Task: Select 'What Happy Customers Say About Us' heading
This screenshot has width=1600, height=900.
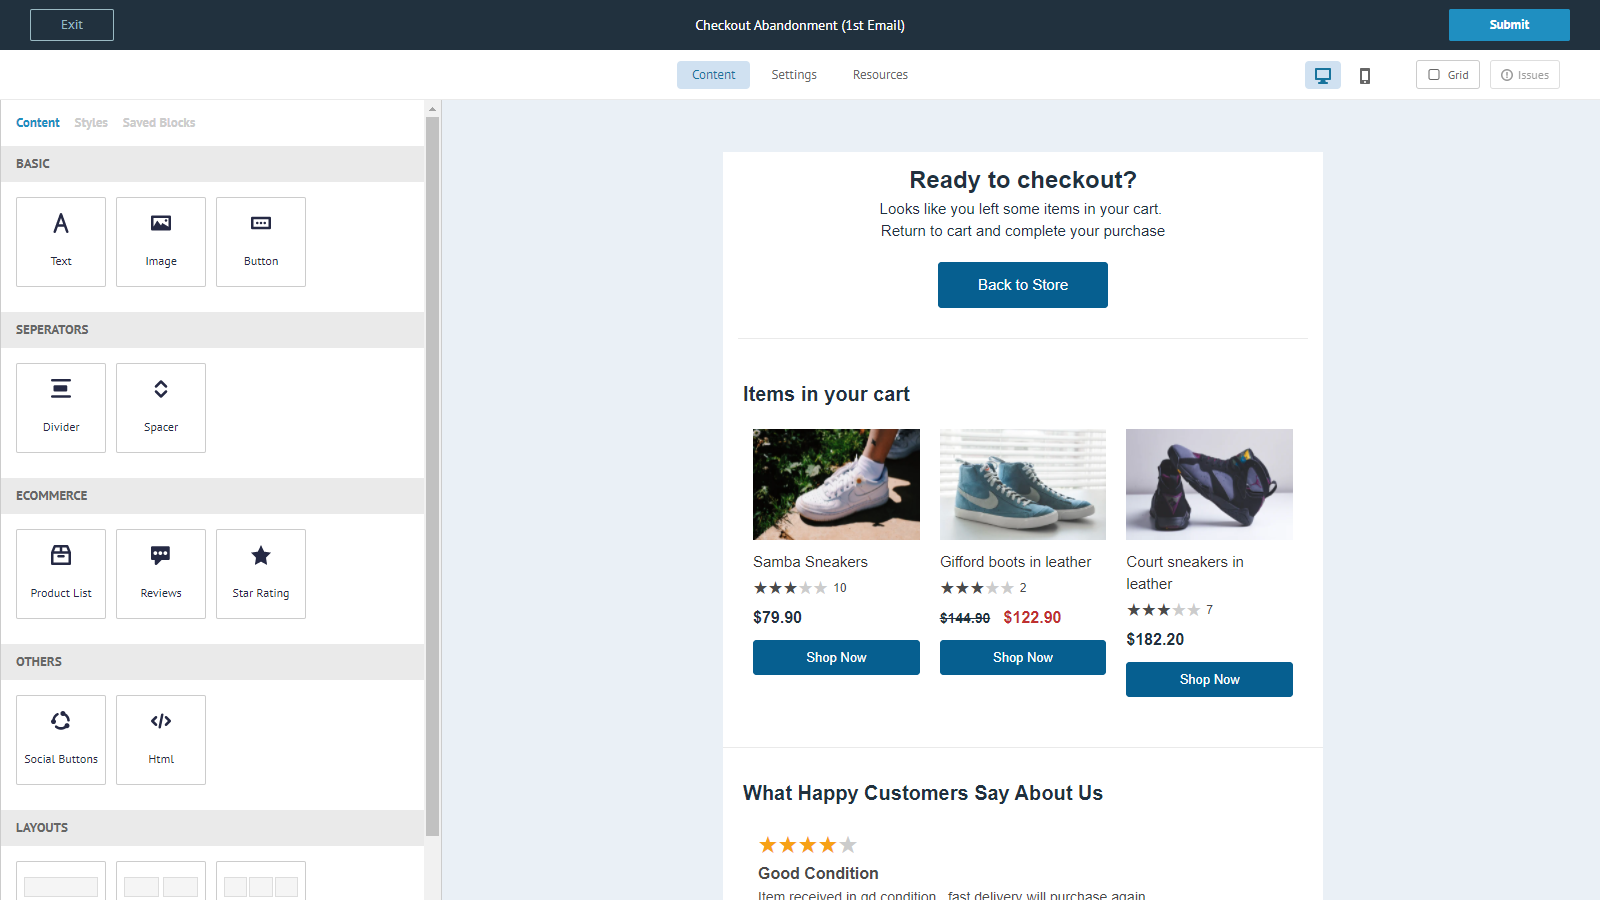Action: tap(923, 793)
